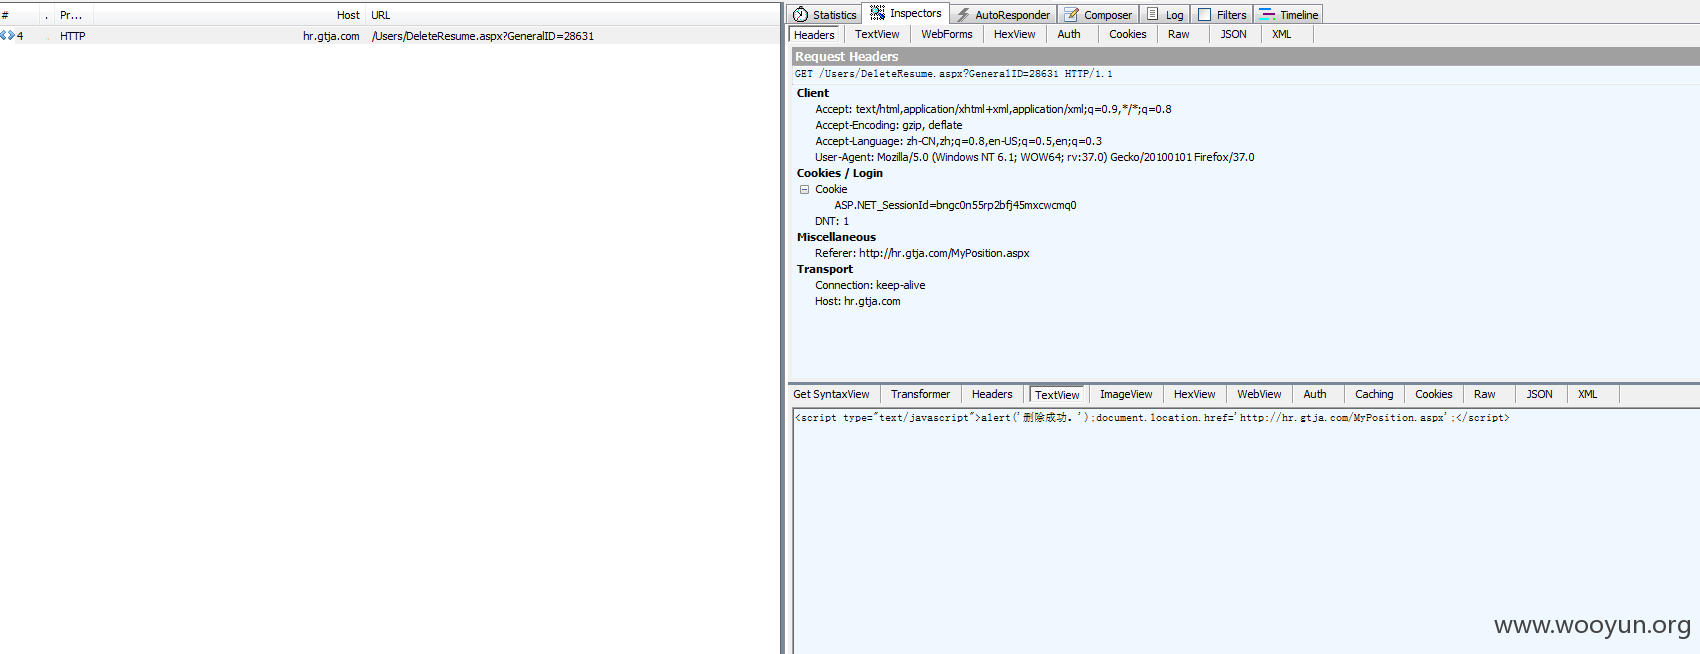Switch to the Inspectors tab

pyautogui.click(x=906, y=13)
